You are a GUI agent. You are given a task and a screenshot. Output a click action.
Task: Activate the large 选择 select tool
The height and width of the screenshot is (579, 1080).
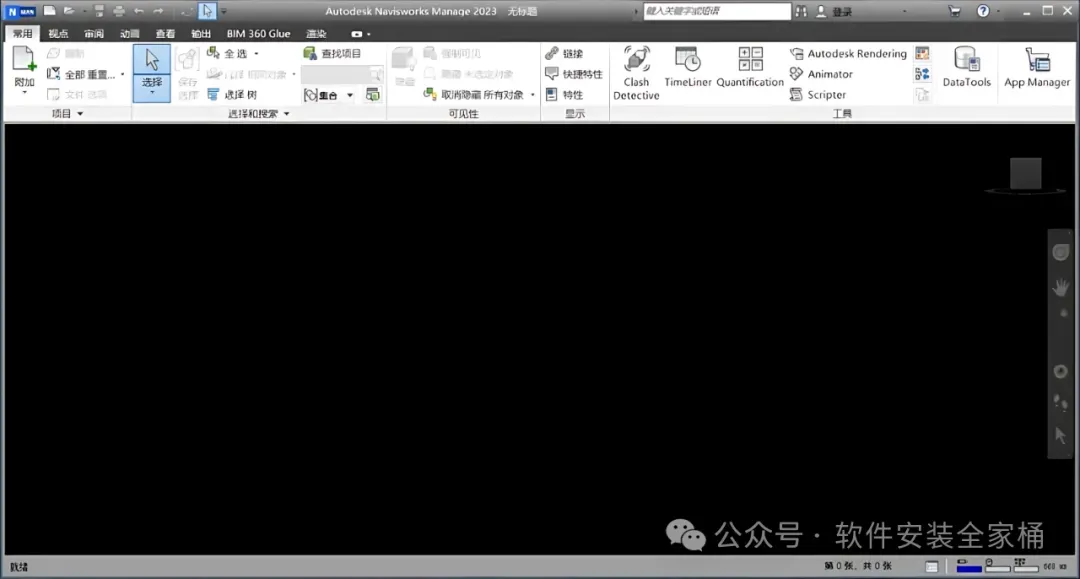(152, 73)
